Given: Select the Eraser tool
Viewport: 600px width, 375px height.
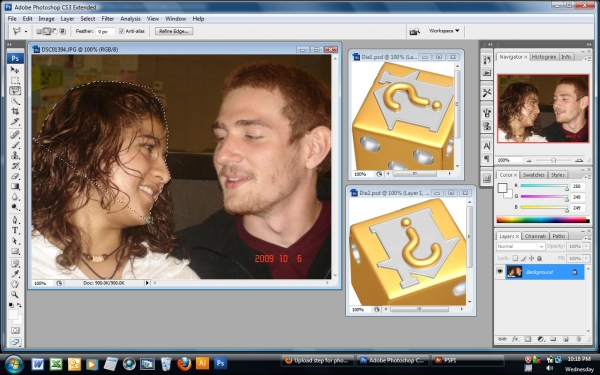Looking at the screenshot, I should 15,176.
